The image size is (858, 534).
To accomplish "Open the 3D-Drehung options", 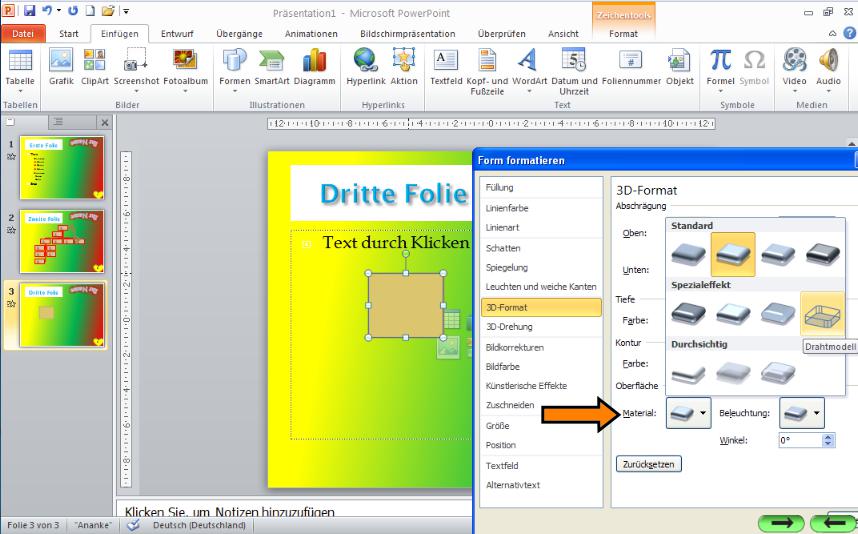I will click(509, 326).
